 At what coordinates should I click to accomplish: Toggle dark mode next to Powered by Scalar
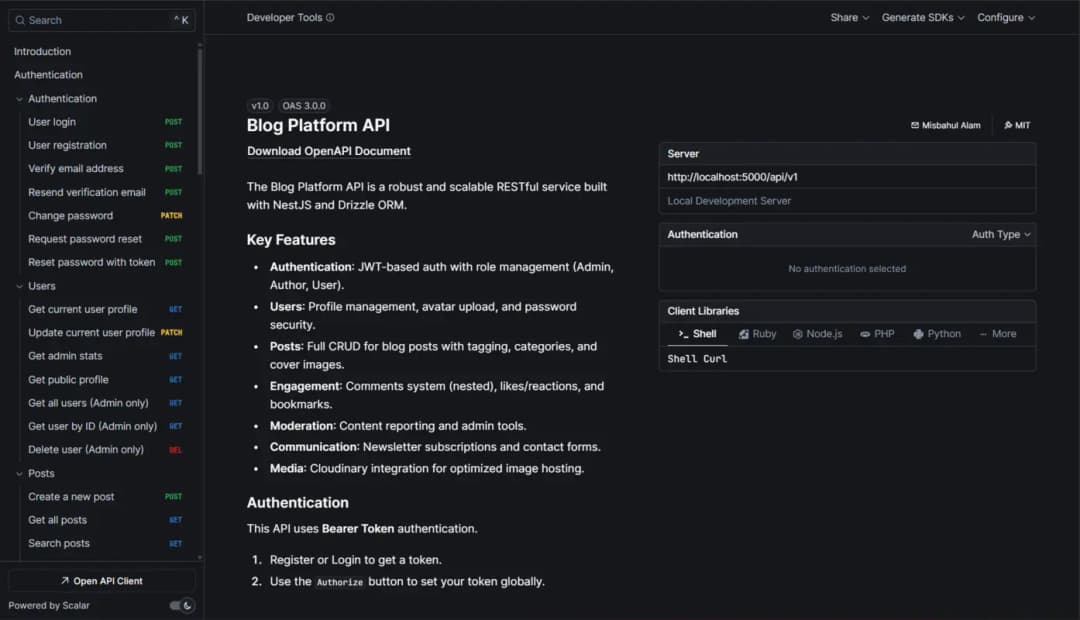(x=183, y=605)
